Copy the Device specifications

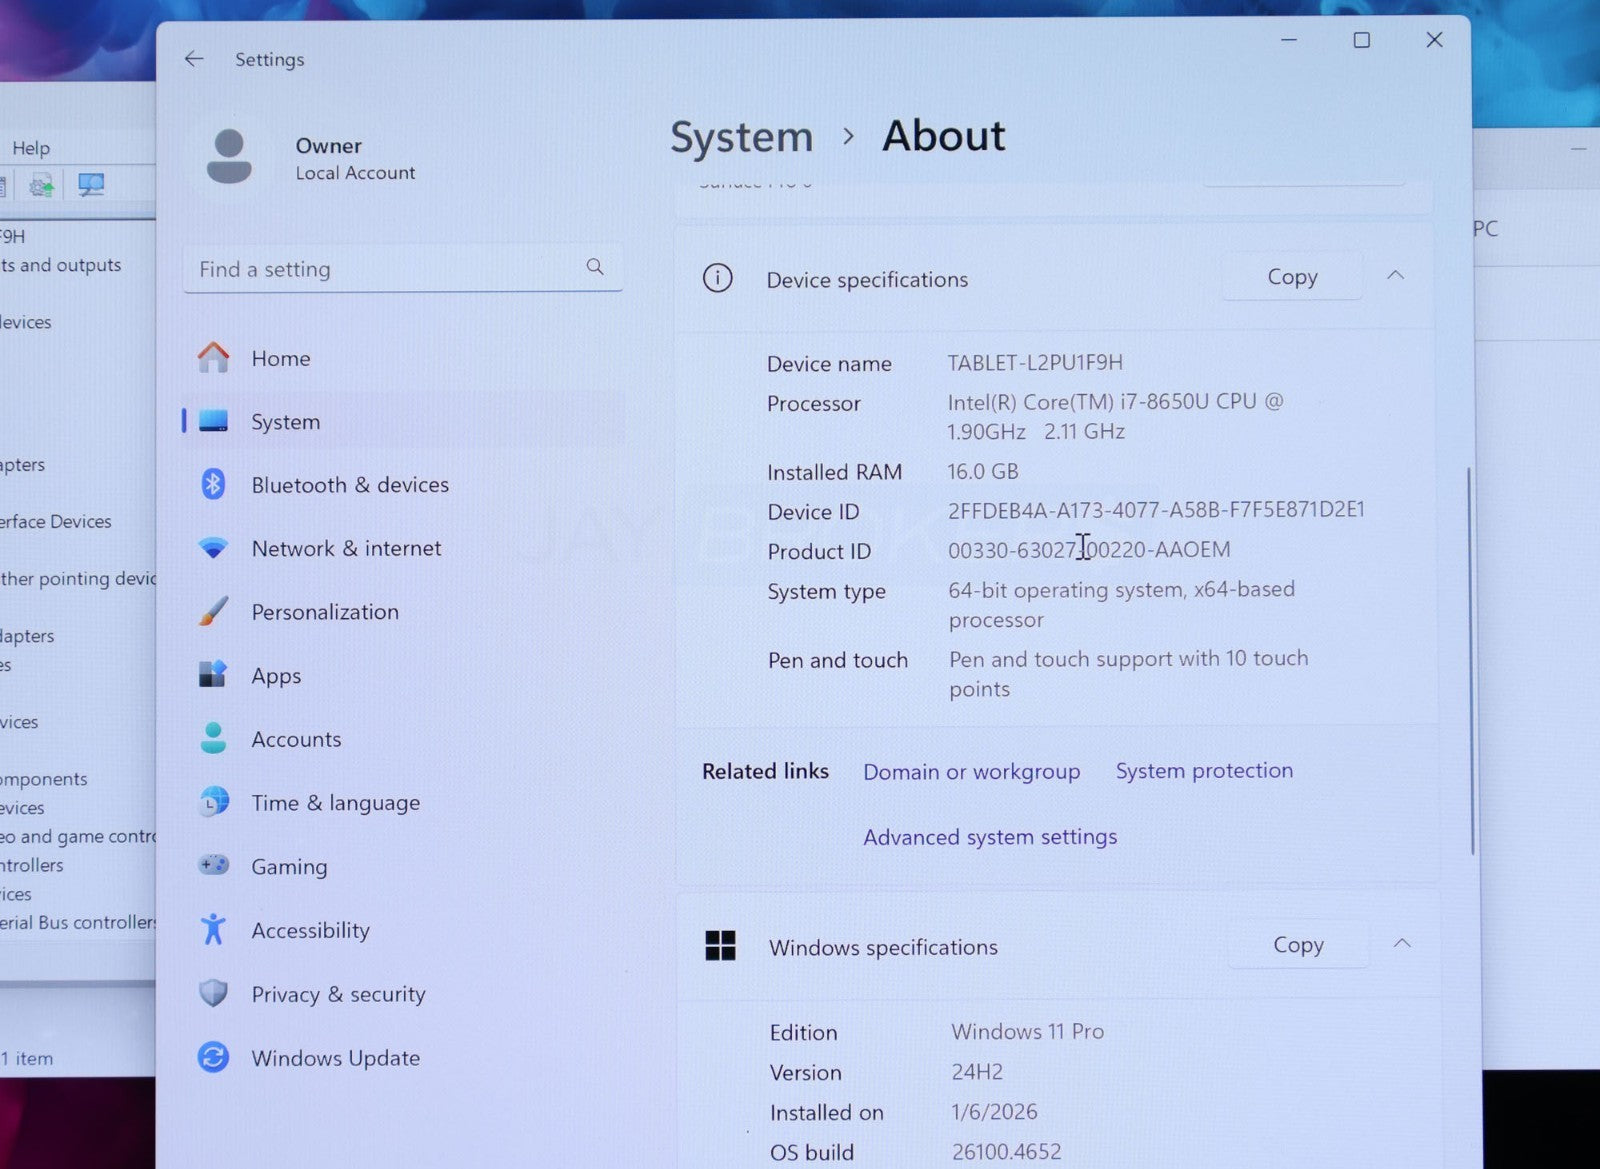(x=1292, y=277)
